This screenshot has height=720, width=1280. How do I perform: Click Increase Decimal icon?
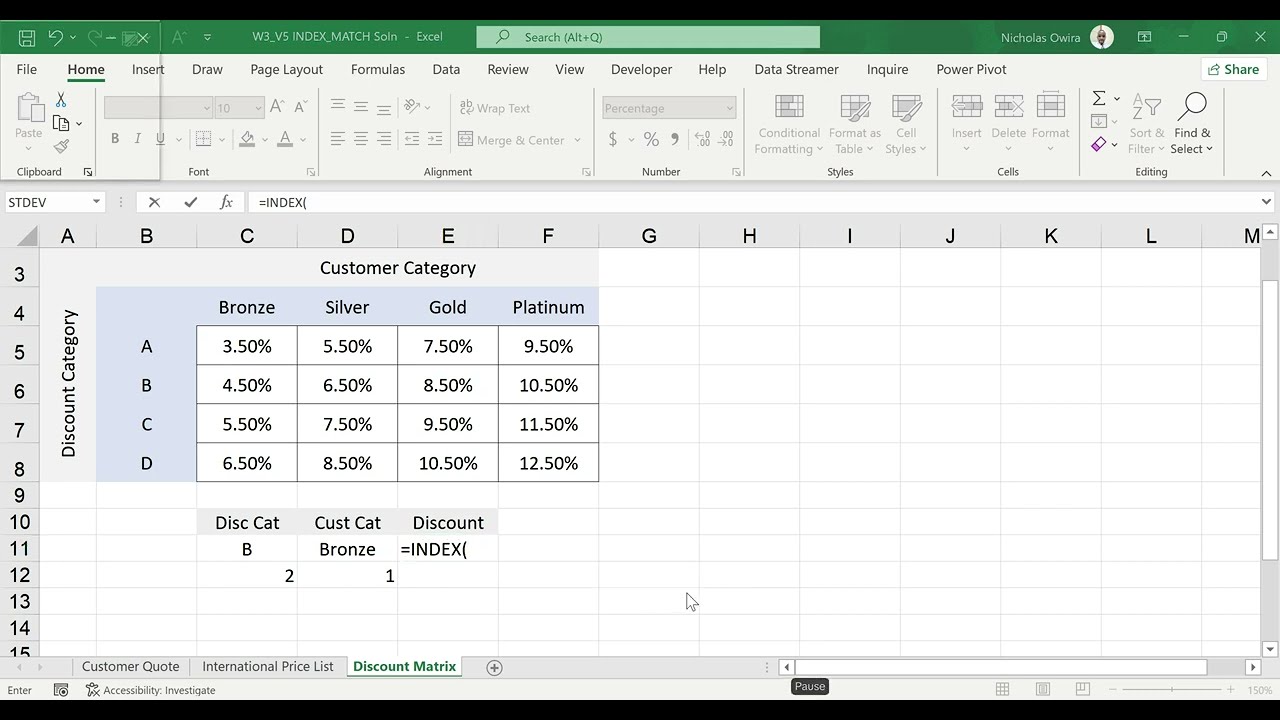702,140
